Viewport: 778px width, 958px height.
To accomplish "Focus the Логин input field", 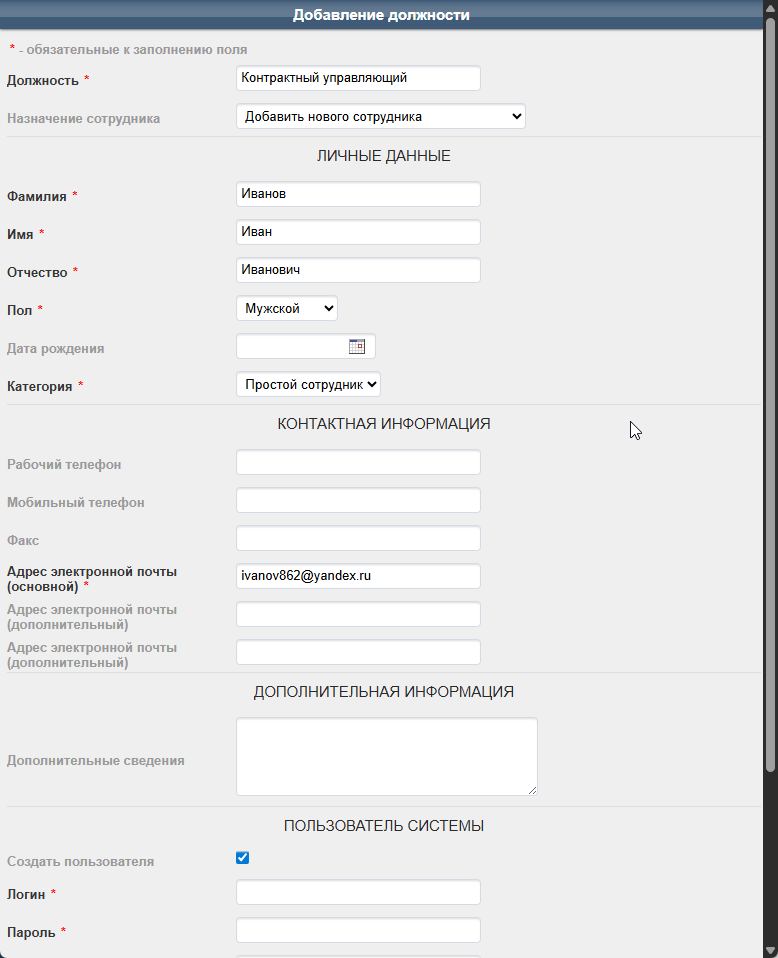I will click(x=358, y=893).
